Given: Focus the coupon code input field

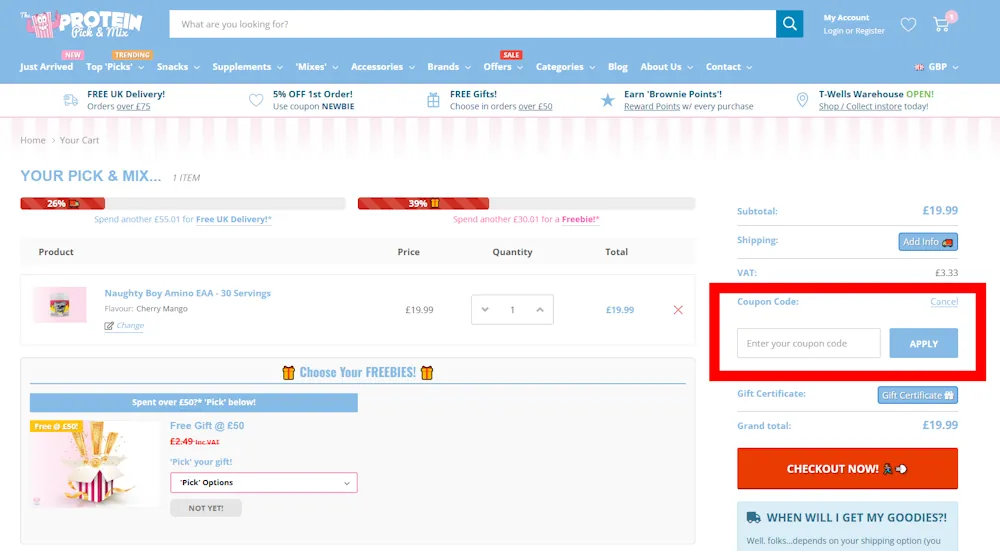Looking at the screenshot, I should click(808, 343).
